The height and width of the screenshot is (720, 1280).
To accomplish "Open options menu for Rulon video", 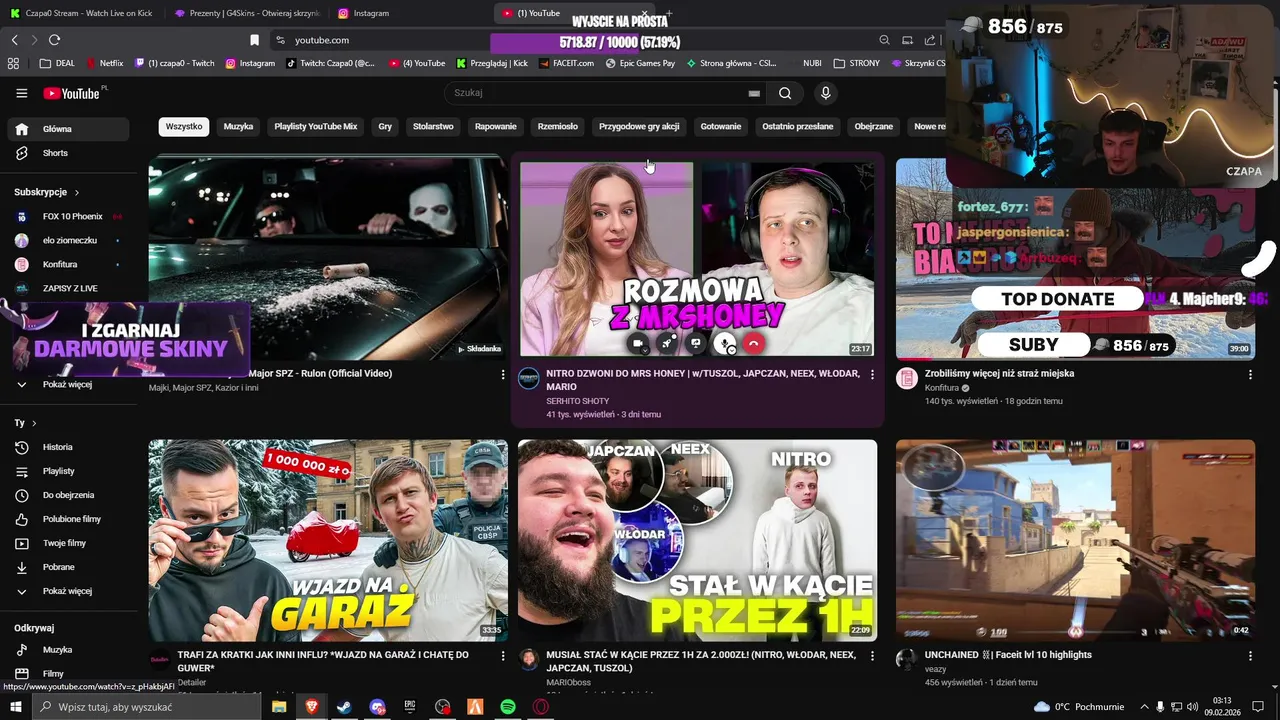I will click(x=503, y=374).
